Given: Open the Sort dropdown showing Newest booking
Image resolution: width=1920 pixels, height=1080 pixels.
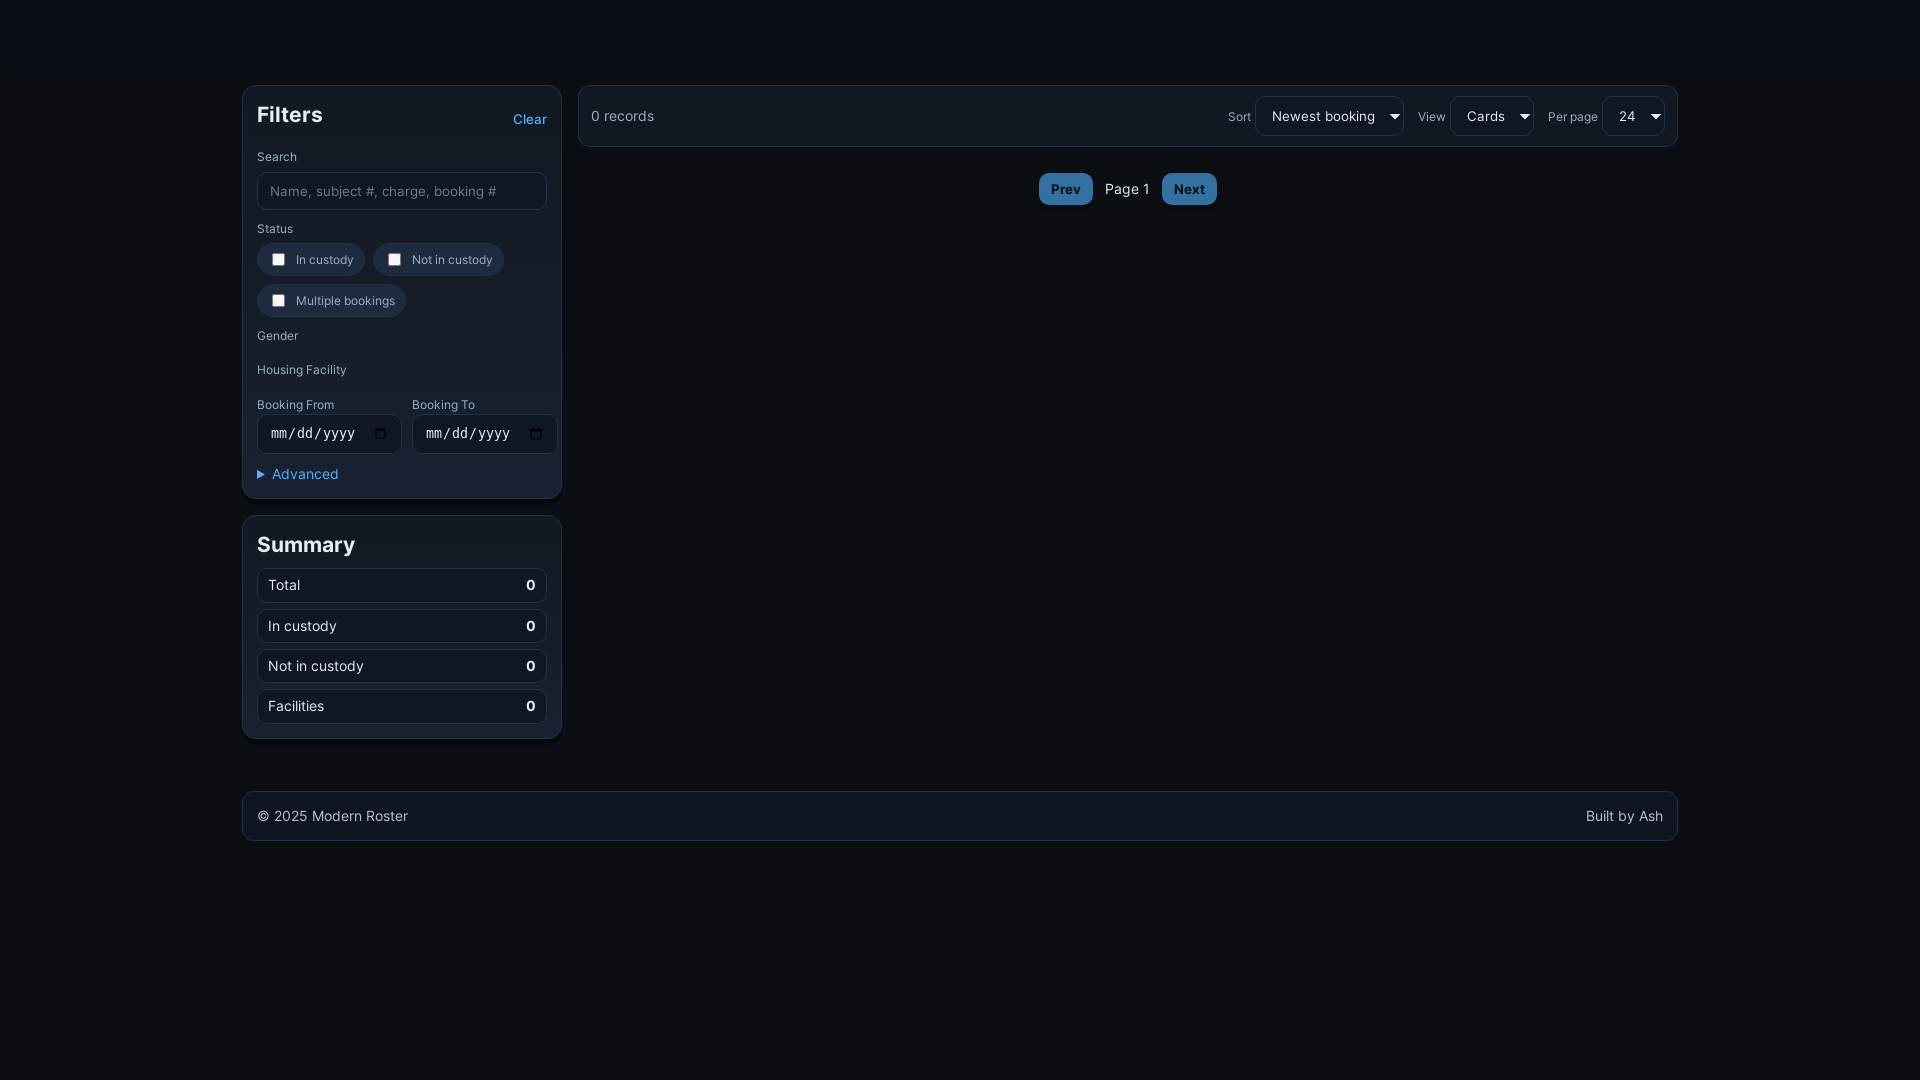Looking at the screenshot, I should 1329,116.
